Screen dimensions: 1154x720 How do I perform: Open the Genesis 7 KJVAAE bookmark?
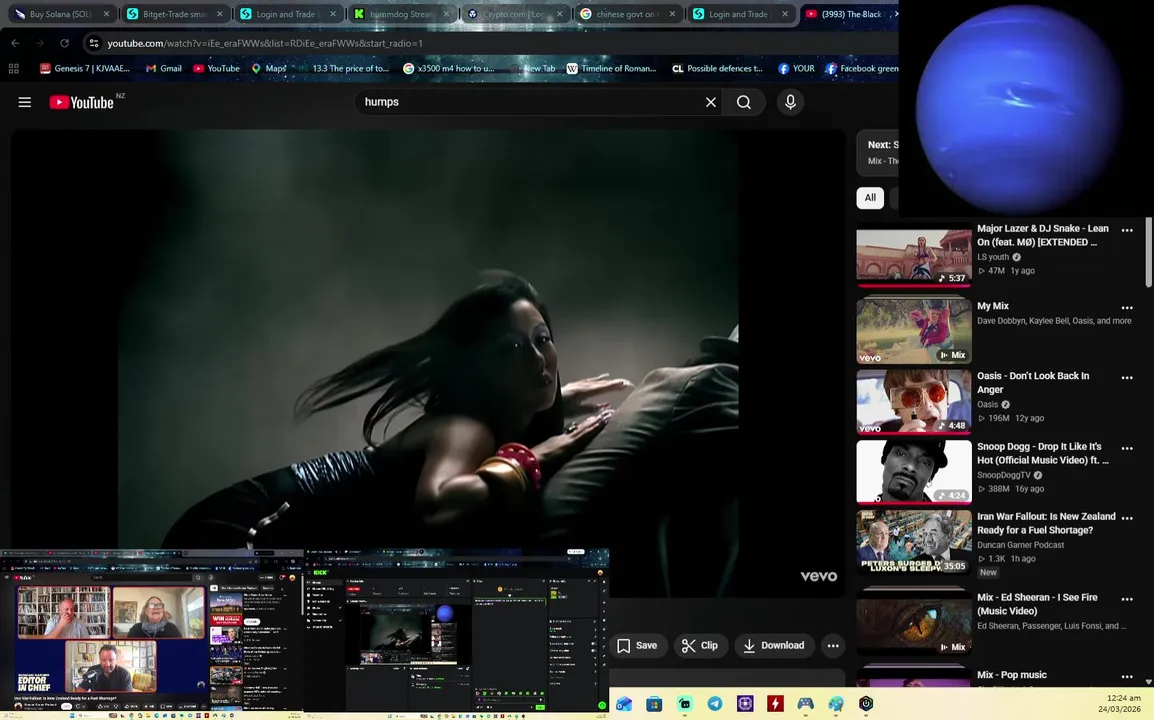85,68
